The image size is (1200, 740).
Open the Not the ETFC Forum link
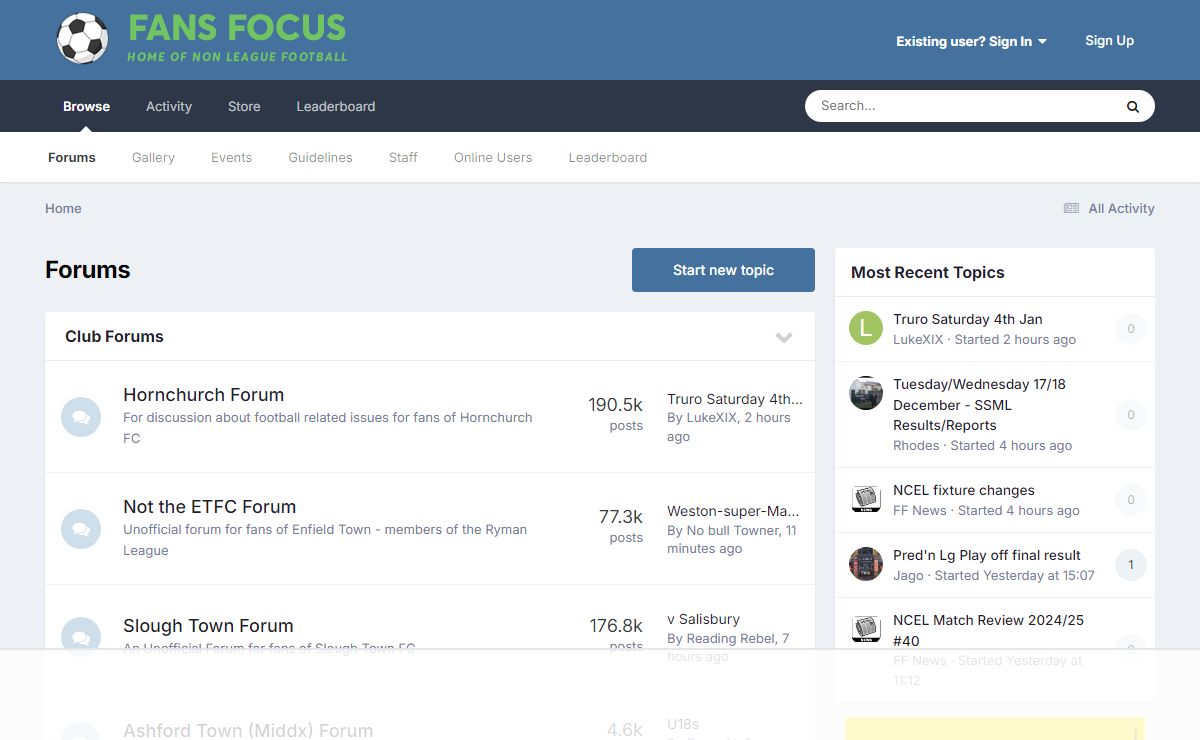(210, 506)
